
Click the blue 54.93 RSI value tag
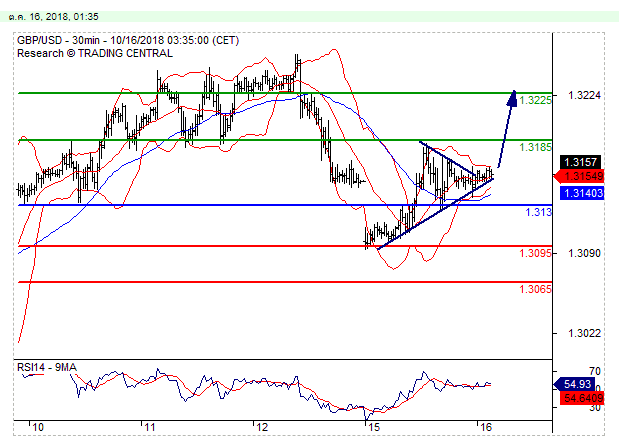pos(579,384)
